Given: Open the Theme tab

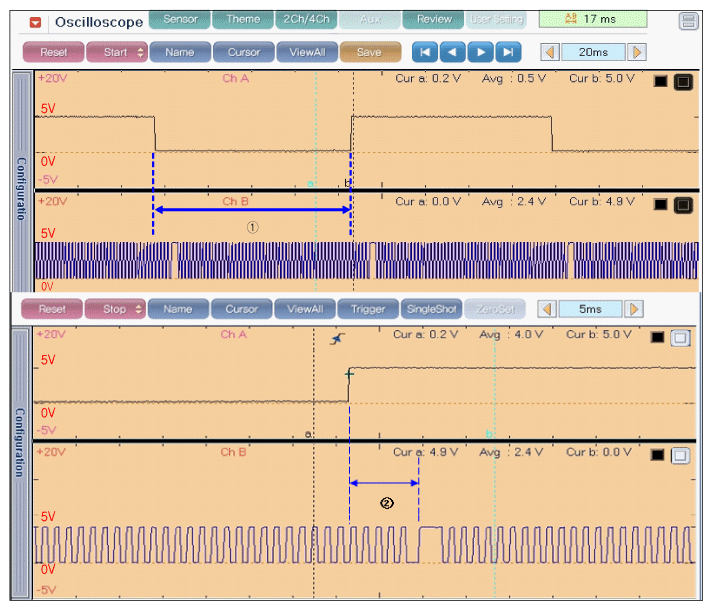Looking at the screenshot, I should point(243,20).
